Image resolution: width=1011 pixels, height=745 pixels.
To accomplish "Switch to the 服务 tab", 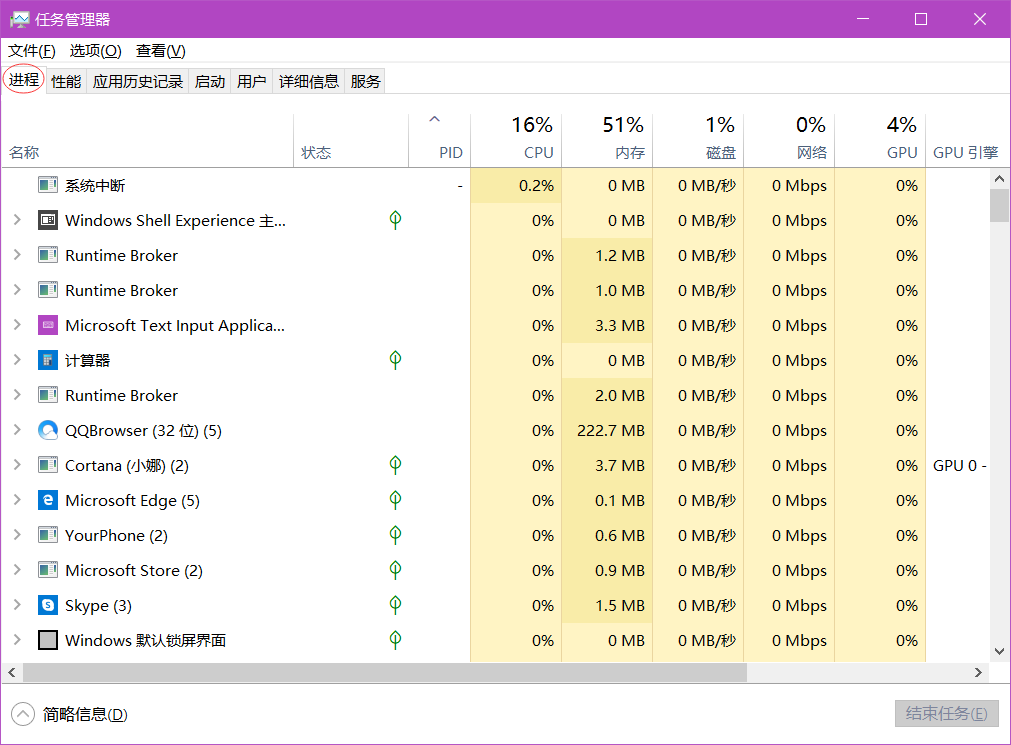I will pos(365,81).
